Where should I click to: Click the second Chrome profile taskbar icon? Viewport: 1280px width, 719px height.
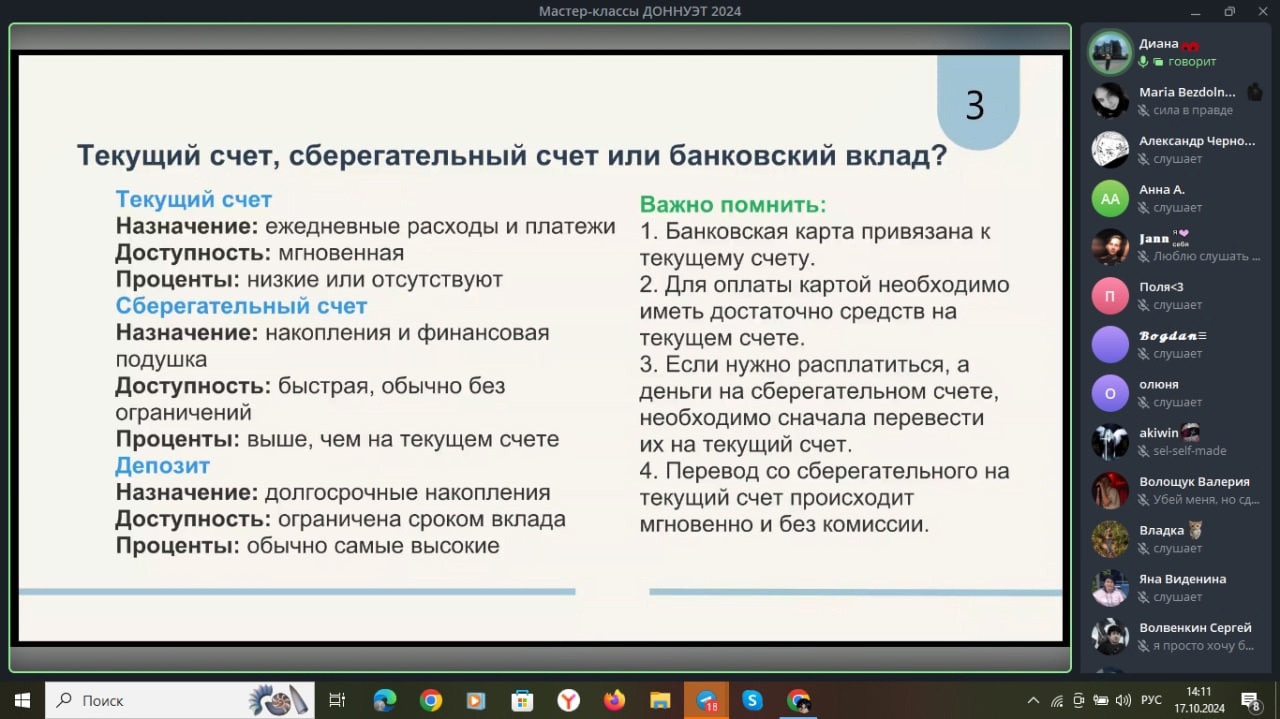click(798, 701)
